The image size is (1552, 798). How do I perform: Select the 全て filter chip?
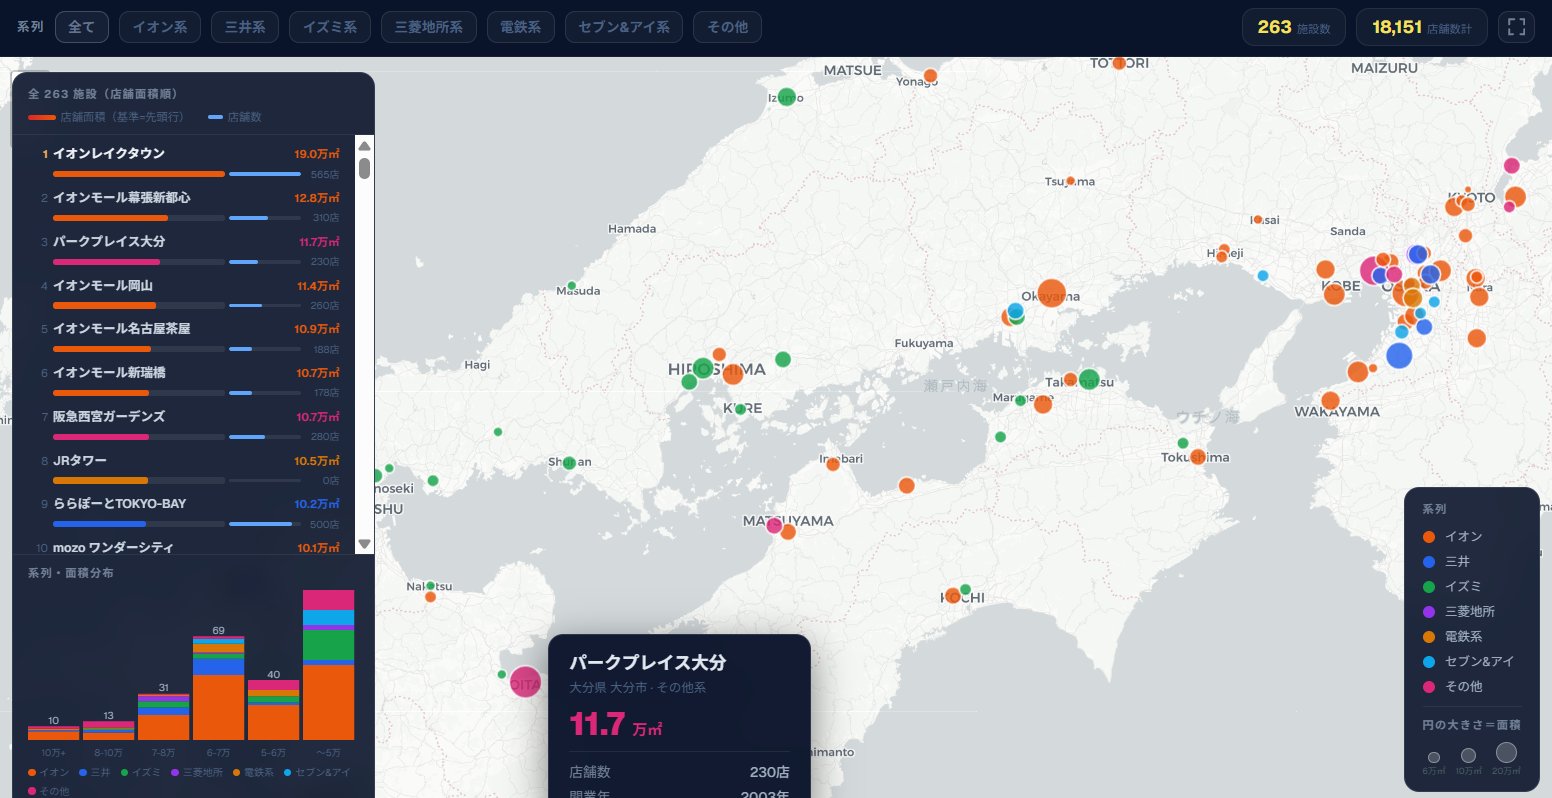(82, 27)
